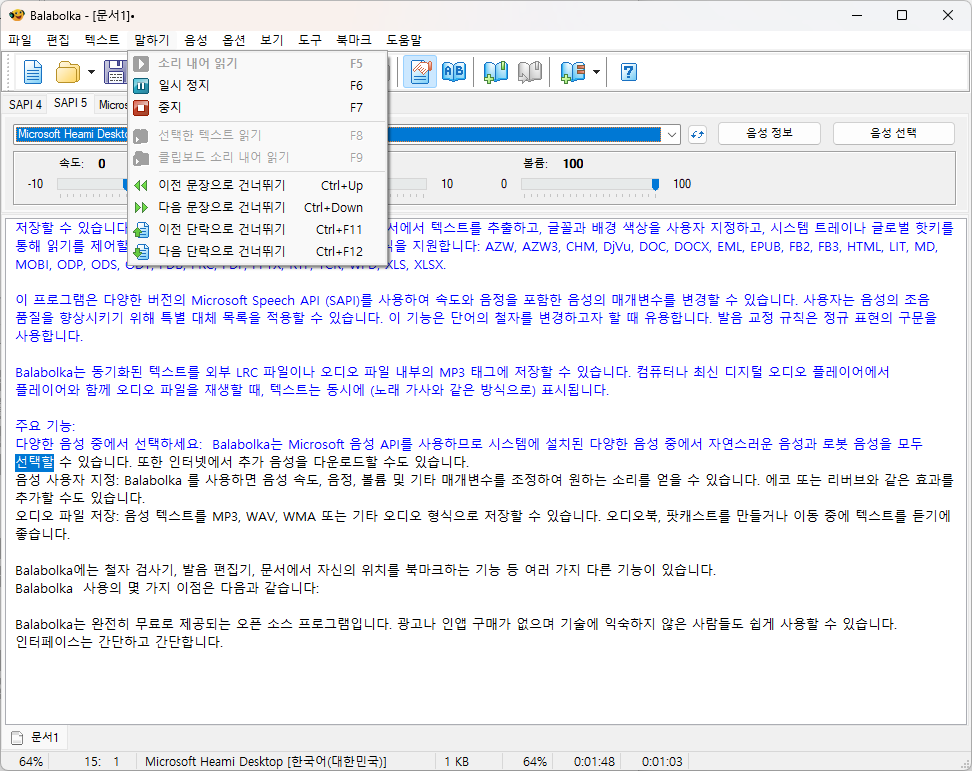Screen dimensions: 972x771
Task: Switch to the SAPI 5 tab
Action: point(70,103)
